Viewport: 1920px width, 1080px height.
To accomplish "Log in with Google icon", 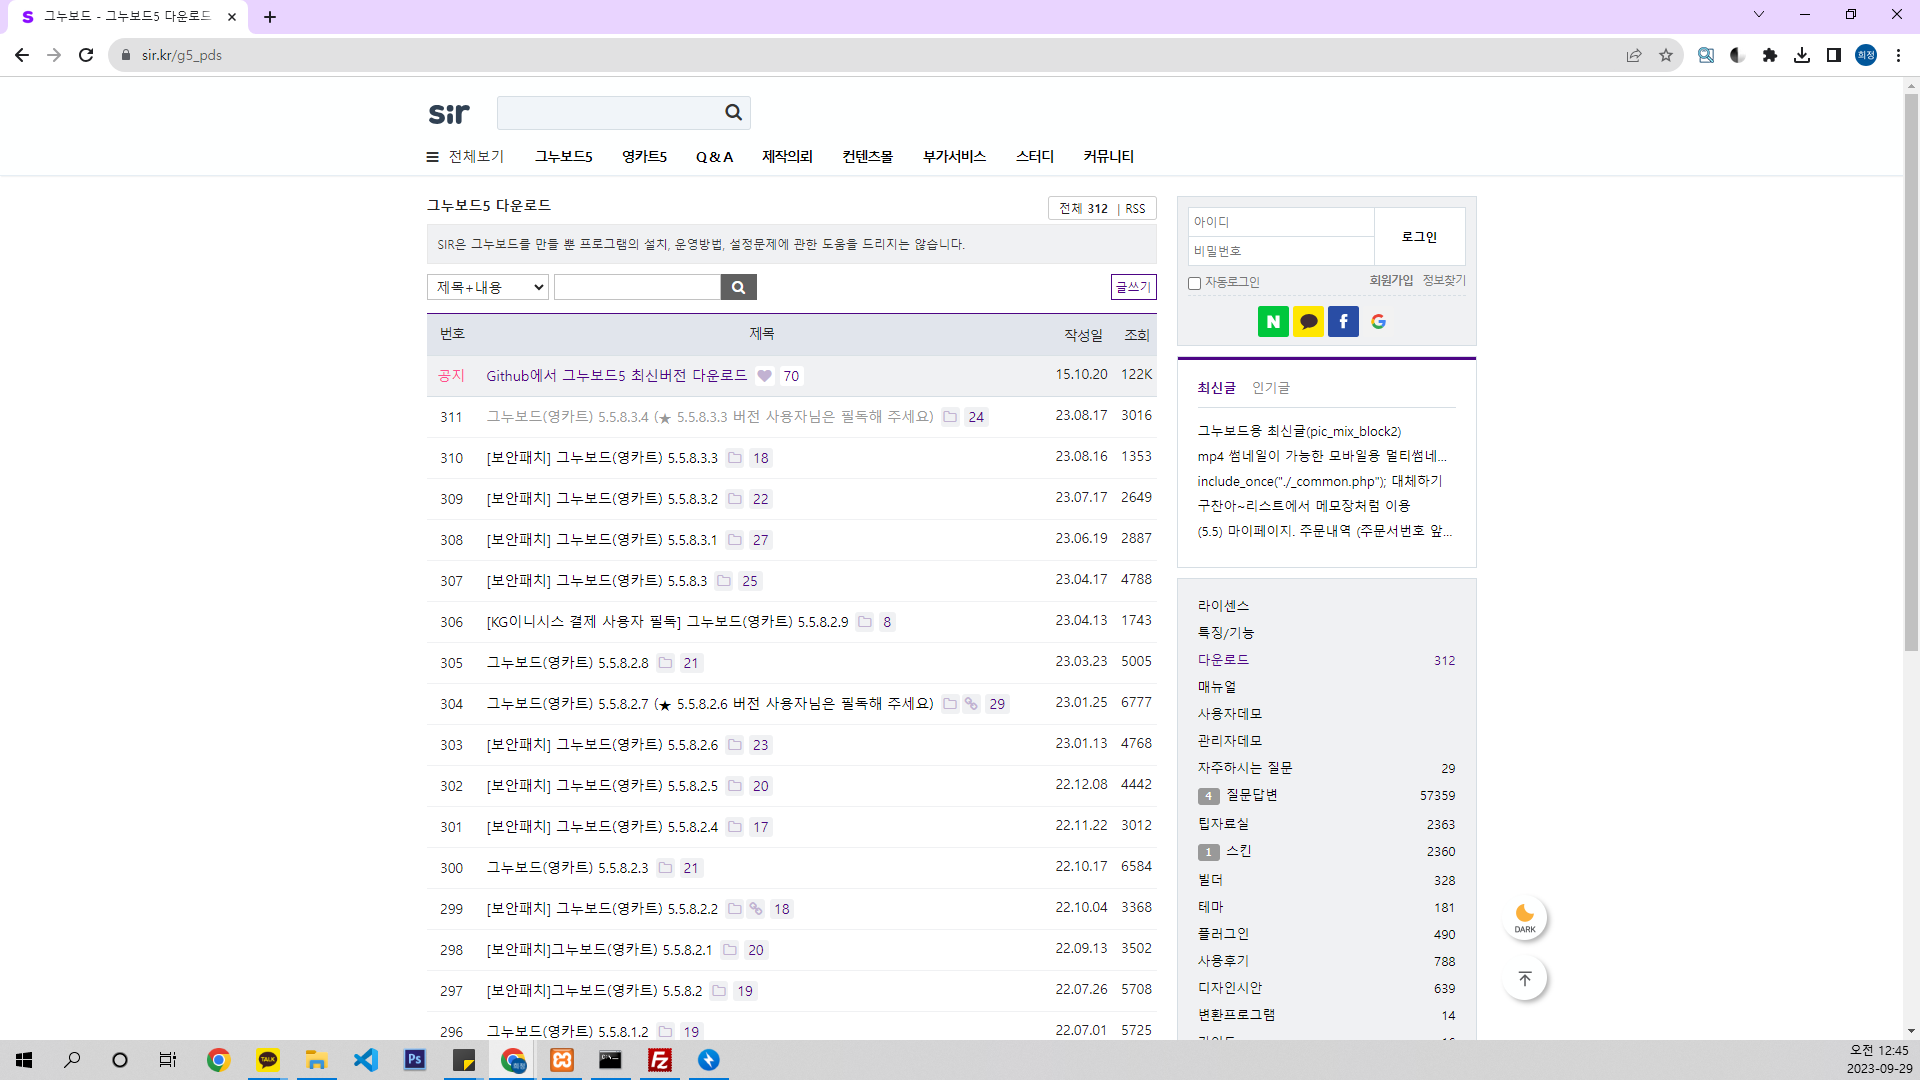I will click(x=1379, y=322).
